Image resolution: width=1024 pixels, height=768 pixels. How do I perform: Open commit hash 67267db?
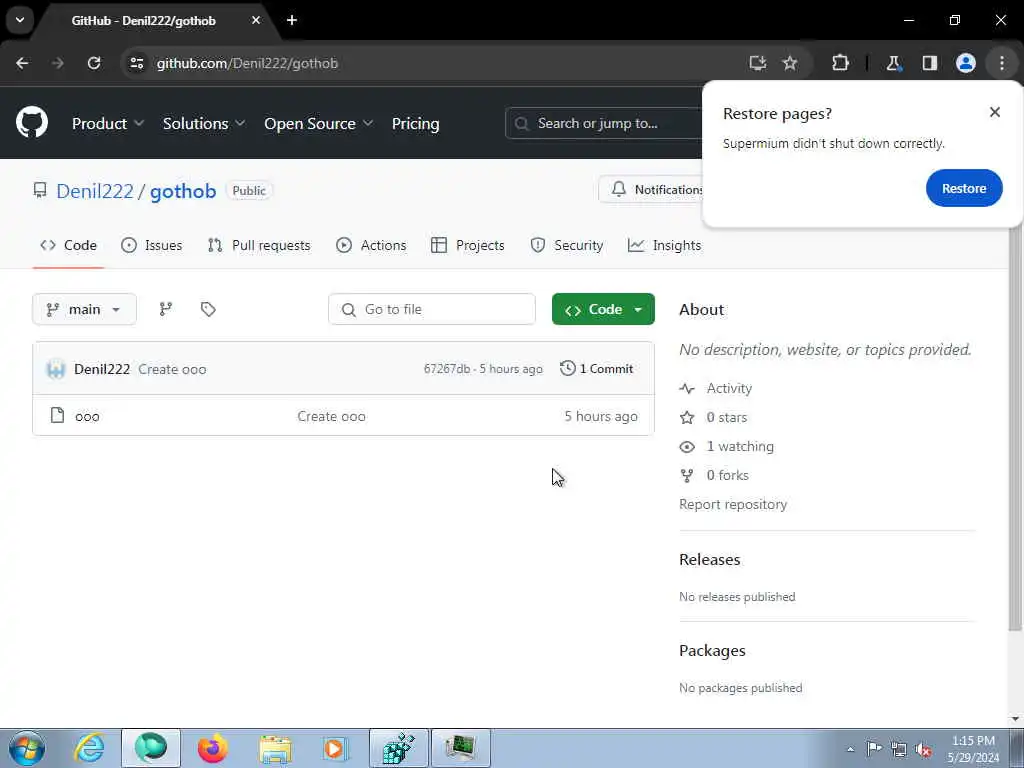(447, 369)
